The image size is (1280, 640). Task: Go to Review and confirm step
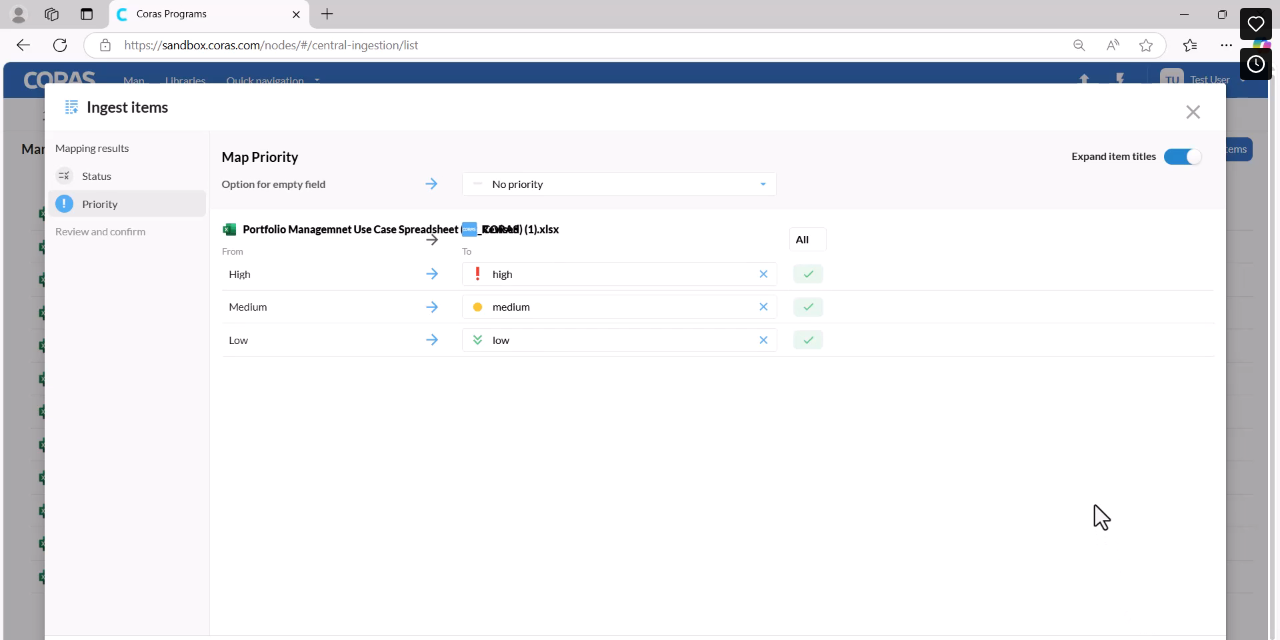[x=100, y=232]
